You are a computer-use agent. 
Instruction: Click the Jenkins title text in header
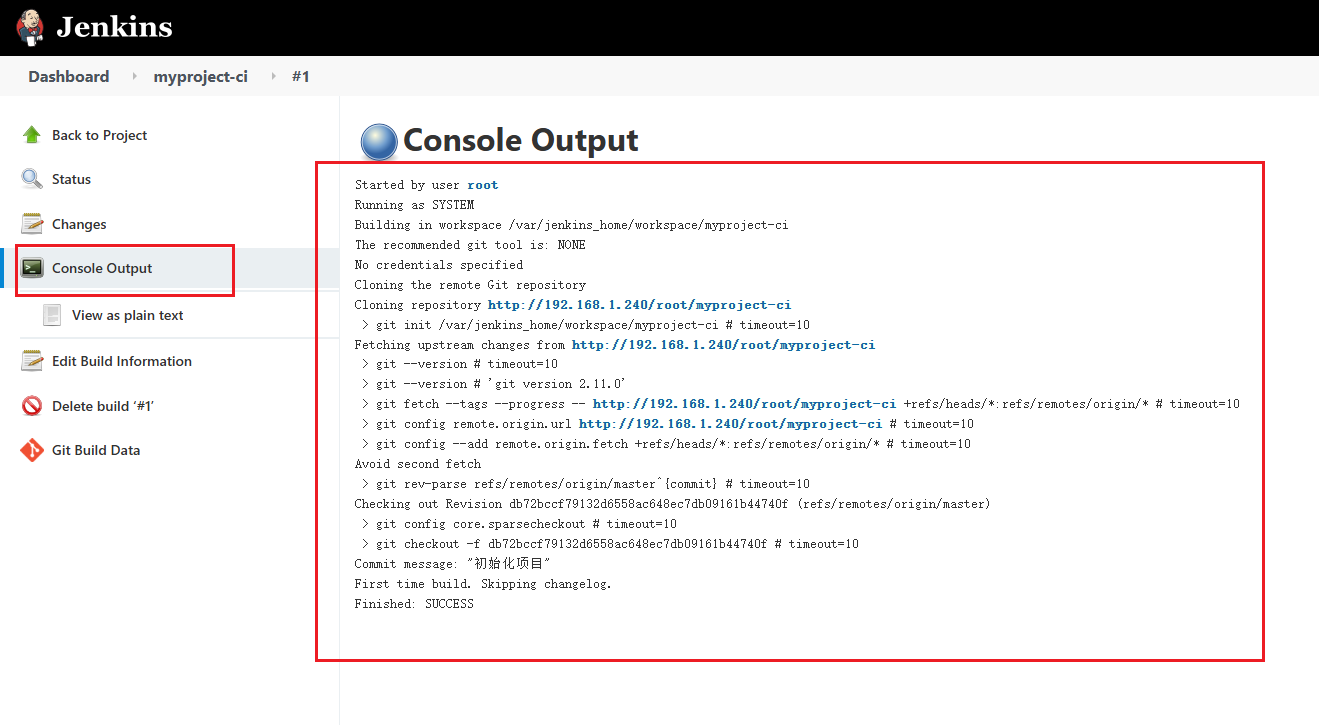click(114, 27)
